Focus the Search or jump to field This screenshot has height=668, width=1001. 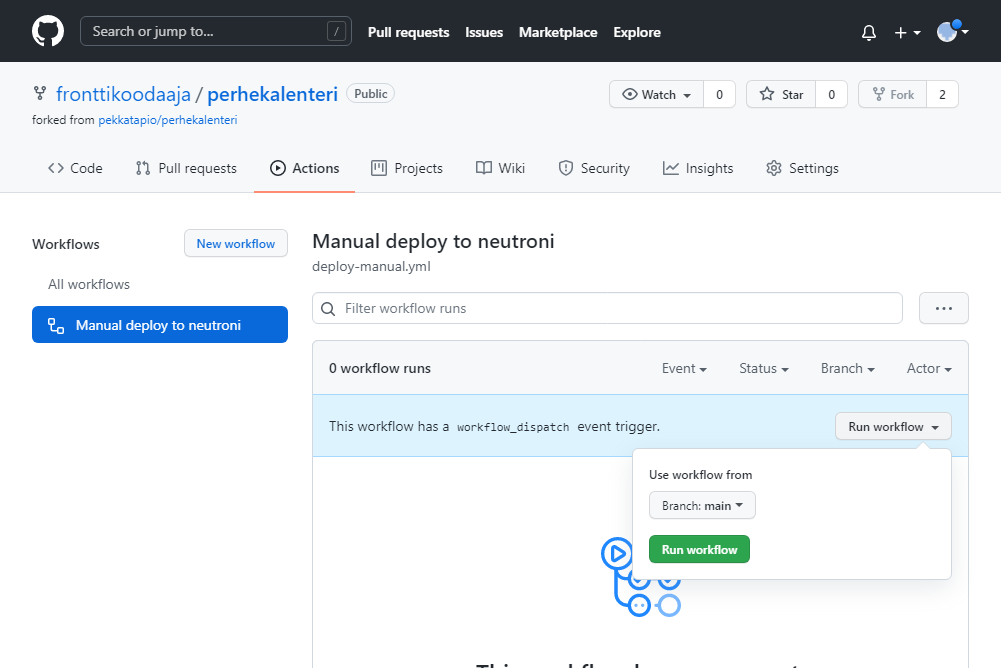click(216, 31)
